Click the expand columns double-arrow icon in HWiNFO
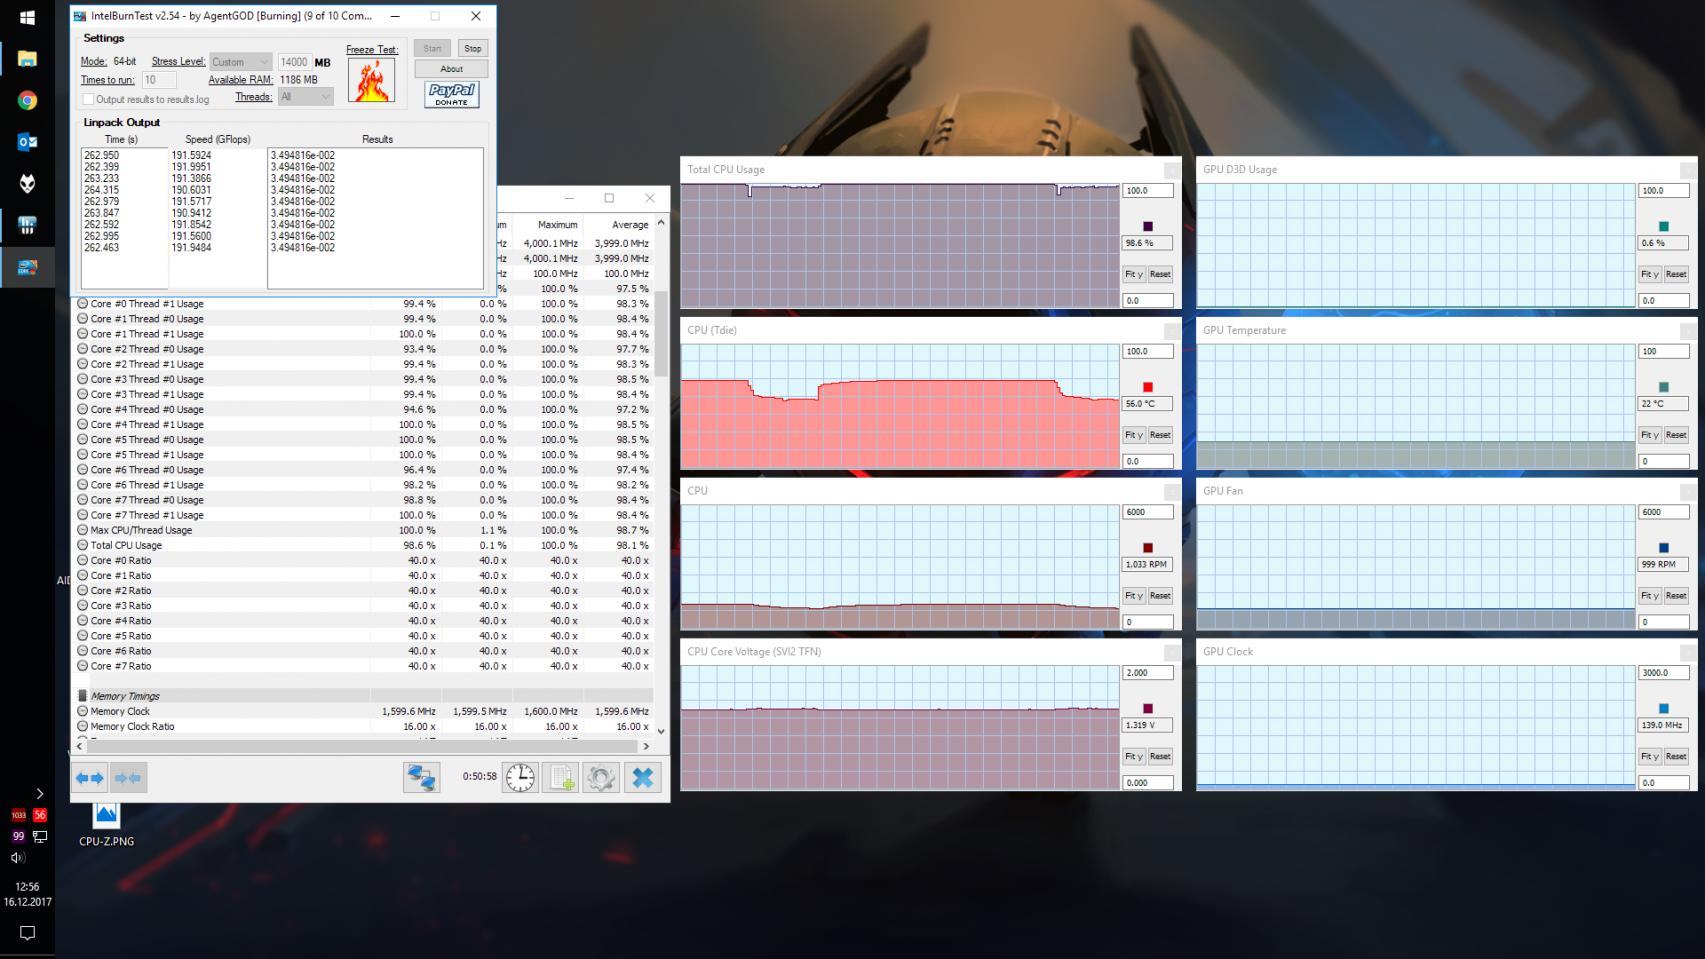 click(90, 778)
